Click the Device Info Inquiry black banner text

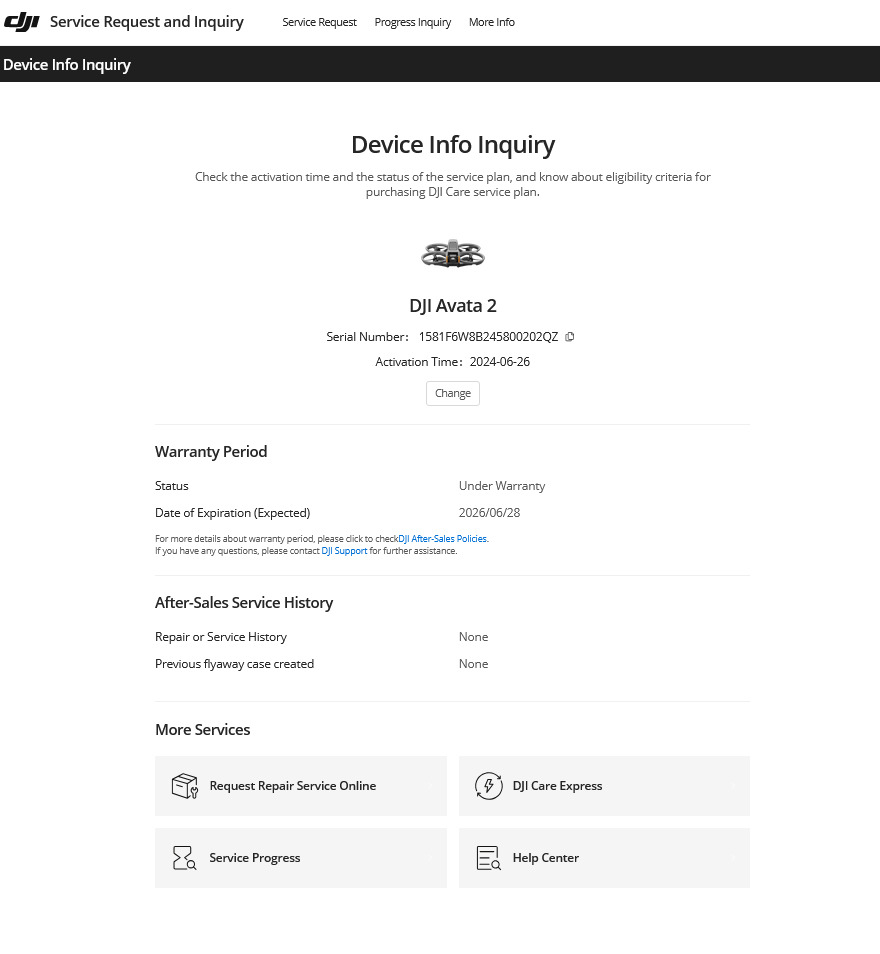tap(67, 64)
